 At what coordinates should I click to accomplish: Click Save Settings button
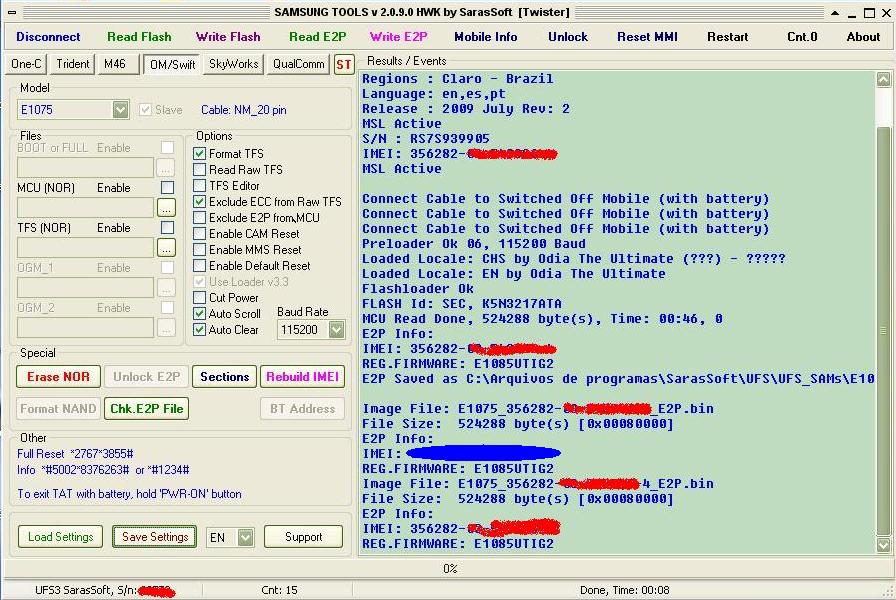click(x=155, y=537)
